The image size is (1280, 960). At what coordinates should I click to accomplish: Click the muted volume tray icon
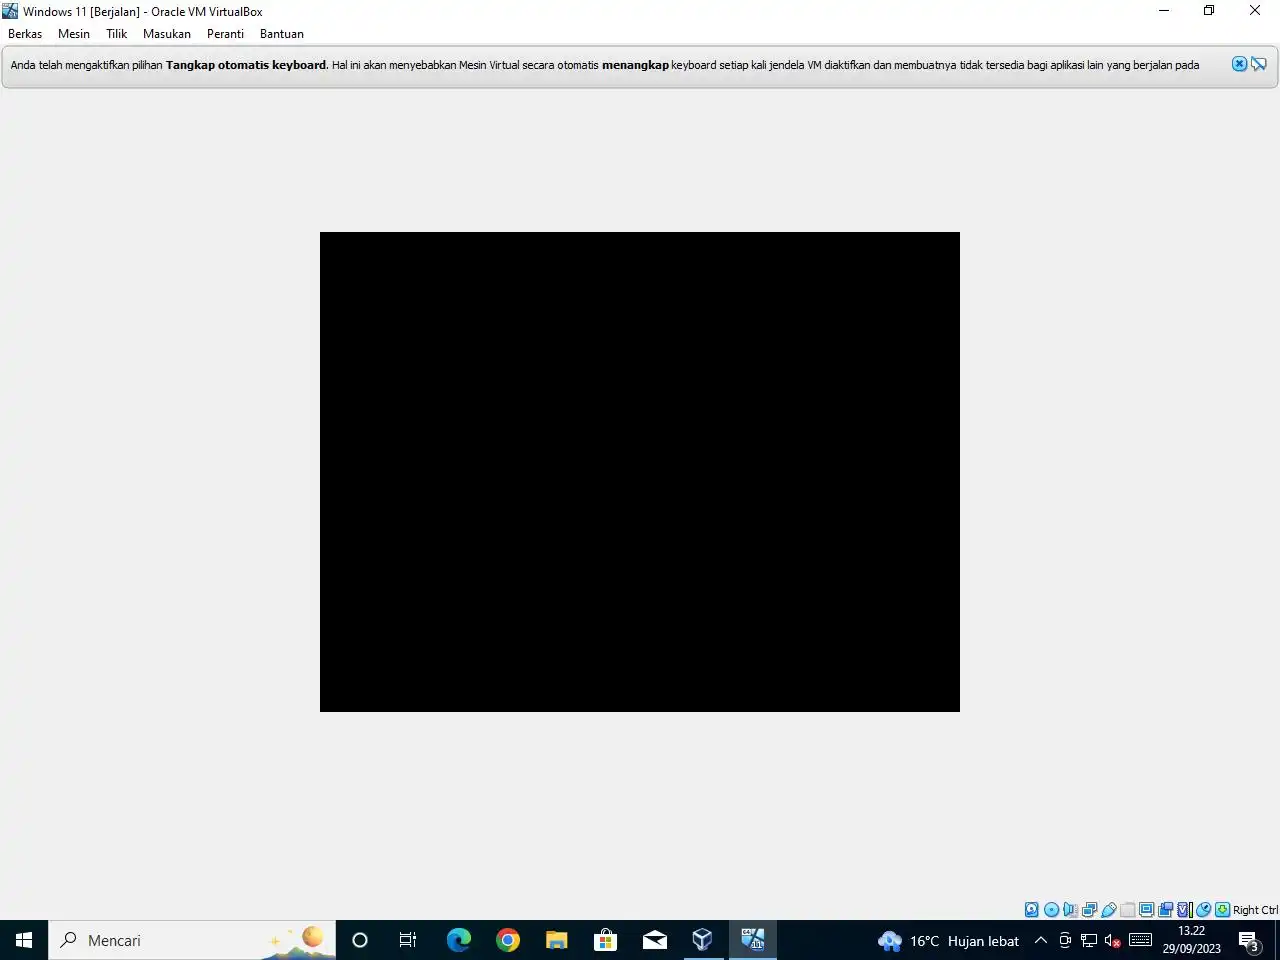(x=1112, y=940)
